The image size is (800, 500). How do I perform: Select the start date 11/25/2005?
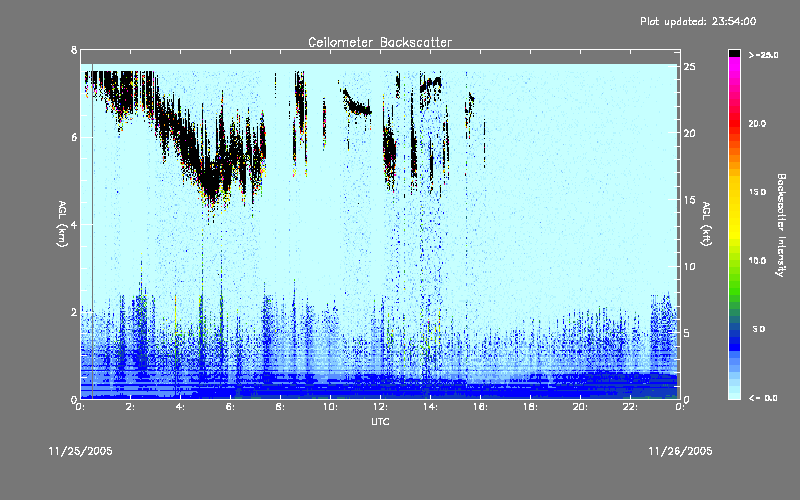81,451
